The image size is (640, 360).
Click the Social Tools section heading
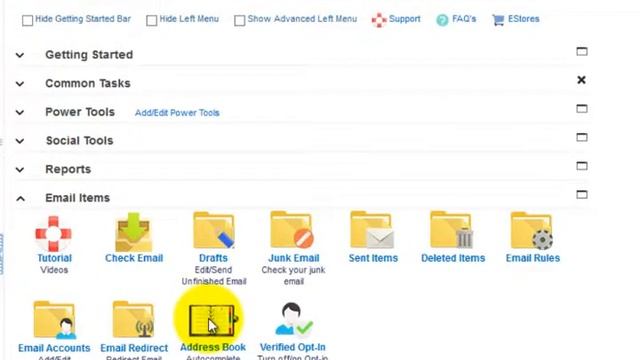coord(80,140)
